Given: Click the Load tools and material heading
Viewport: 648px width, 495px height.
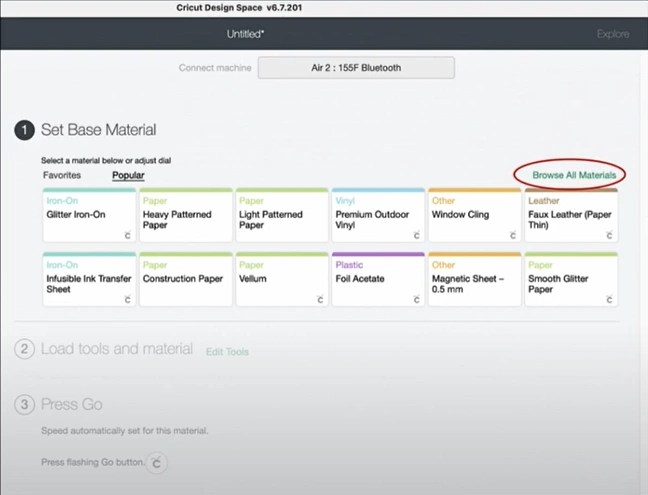Looking at the screenshot, I should click(117, 349).
